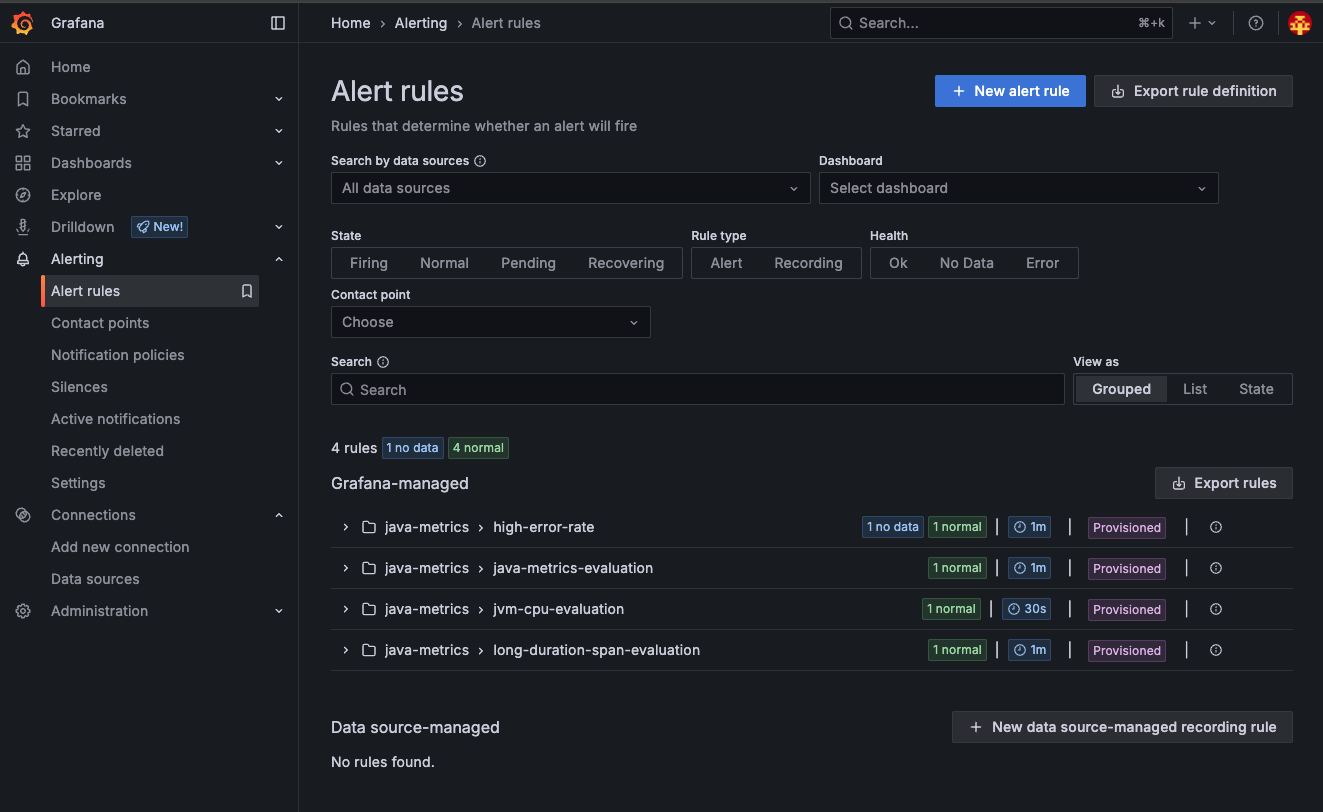The image size is (1323, 812).
Task: Expand the high-error-rate rule group
Action: (x=346, y=527)
